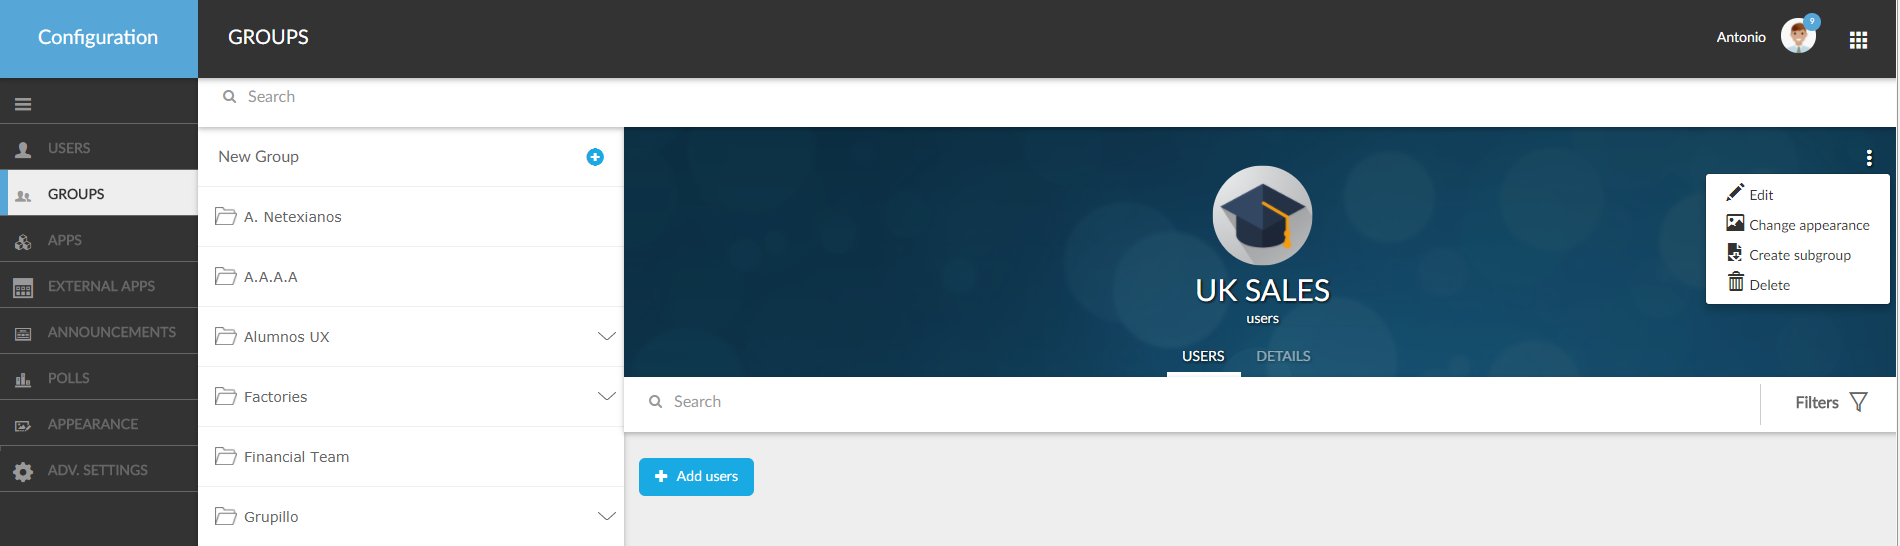Viewport: 1900px width, 546px height.
Task: Click the Filters funnel icon
Action: click(1859, 402)
